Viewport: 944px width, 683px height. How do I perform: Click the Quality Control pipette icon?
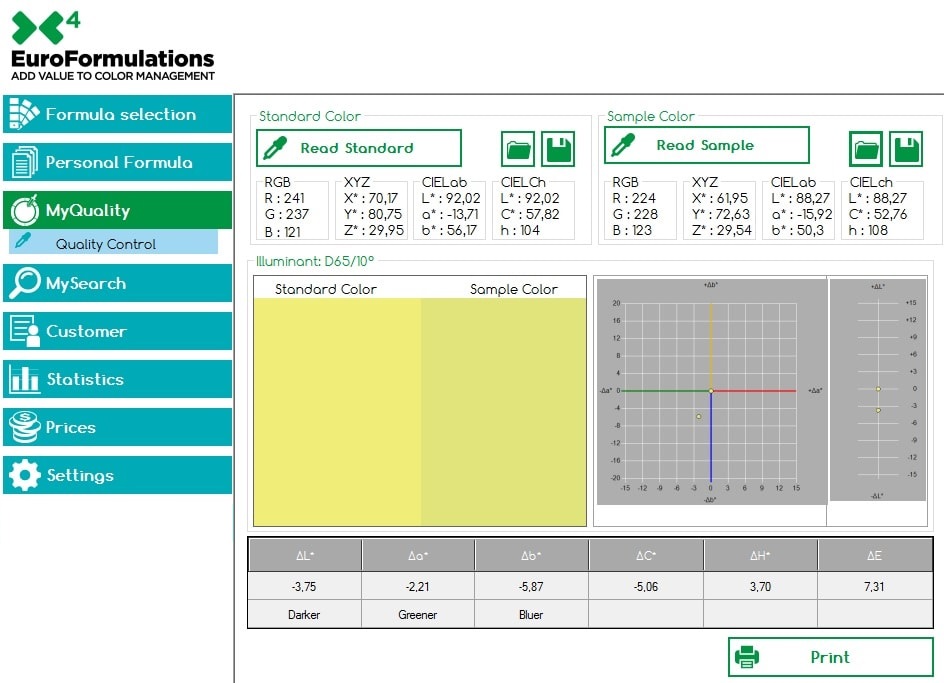point(23,240)
